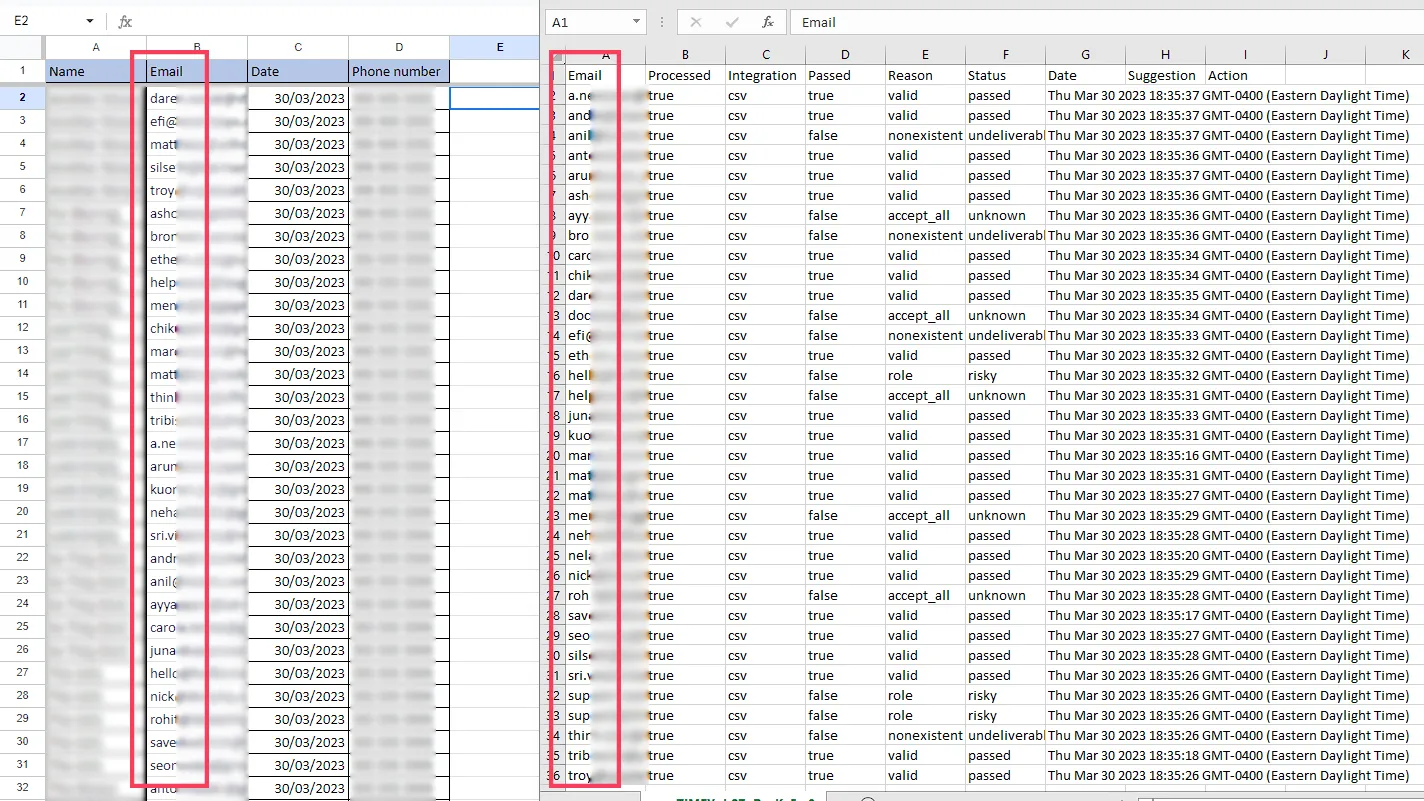This screenshot has height=801, width=1424.
Task: Click the Enter checkmark in Excel's formula bar
Action: [732, 22]
